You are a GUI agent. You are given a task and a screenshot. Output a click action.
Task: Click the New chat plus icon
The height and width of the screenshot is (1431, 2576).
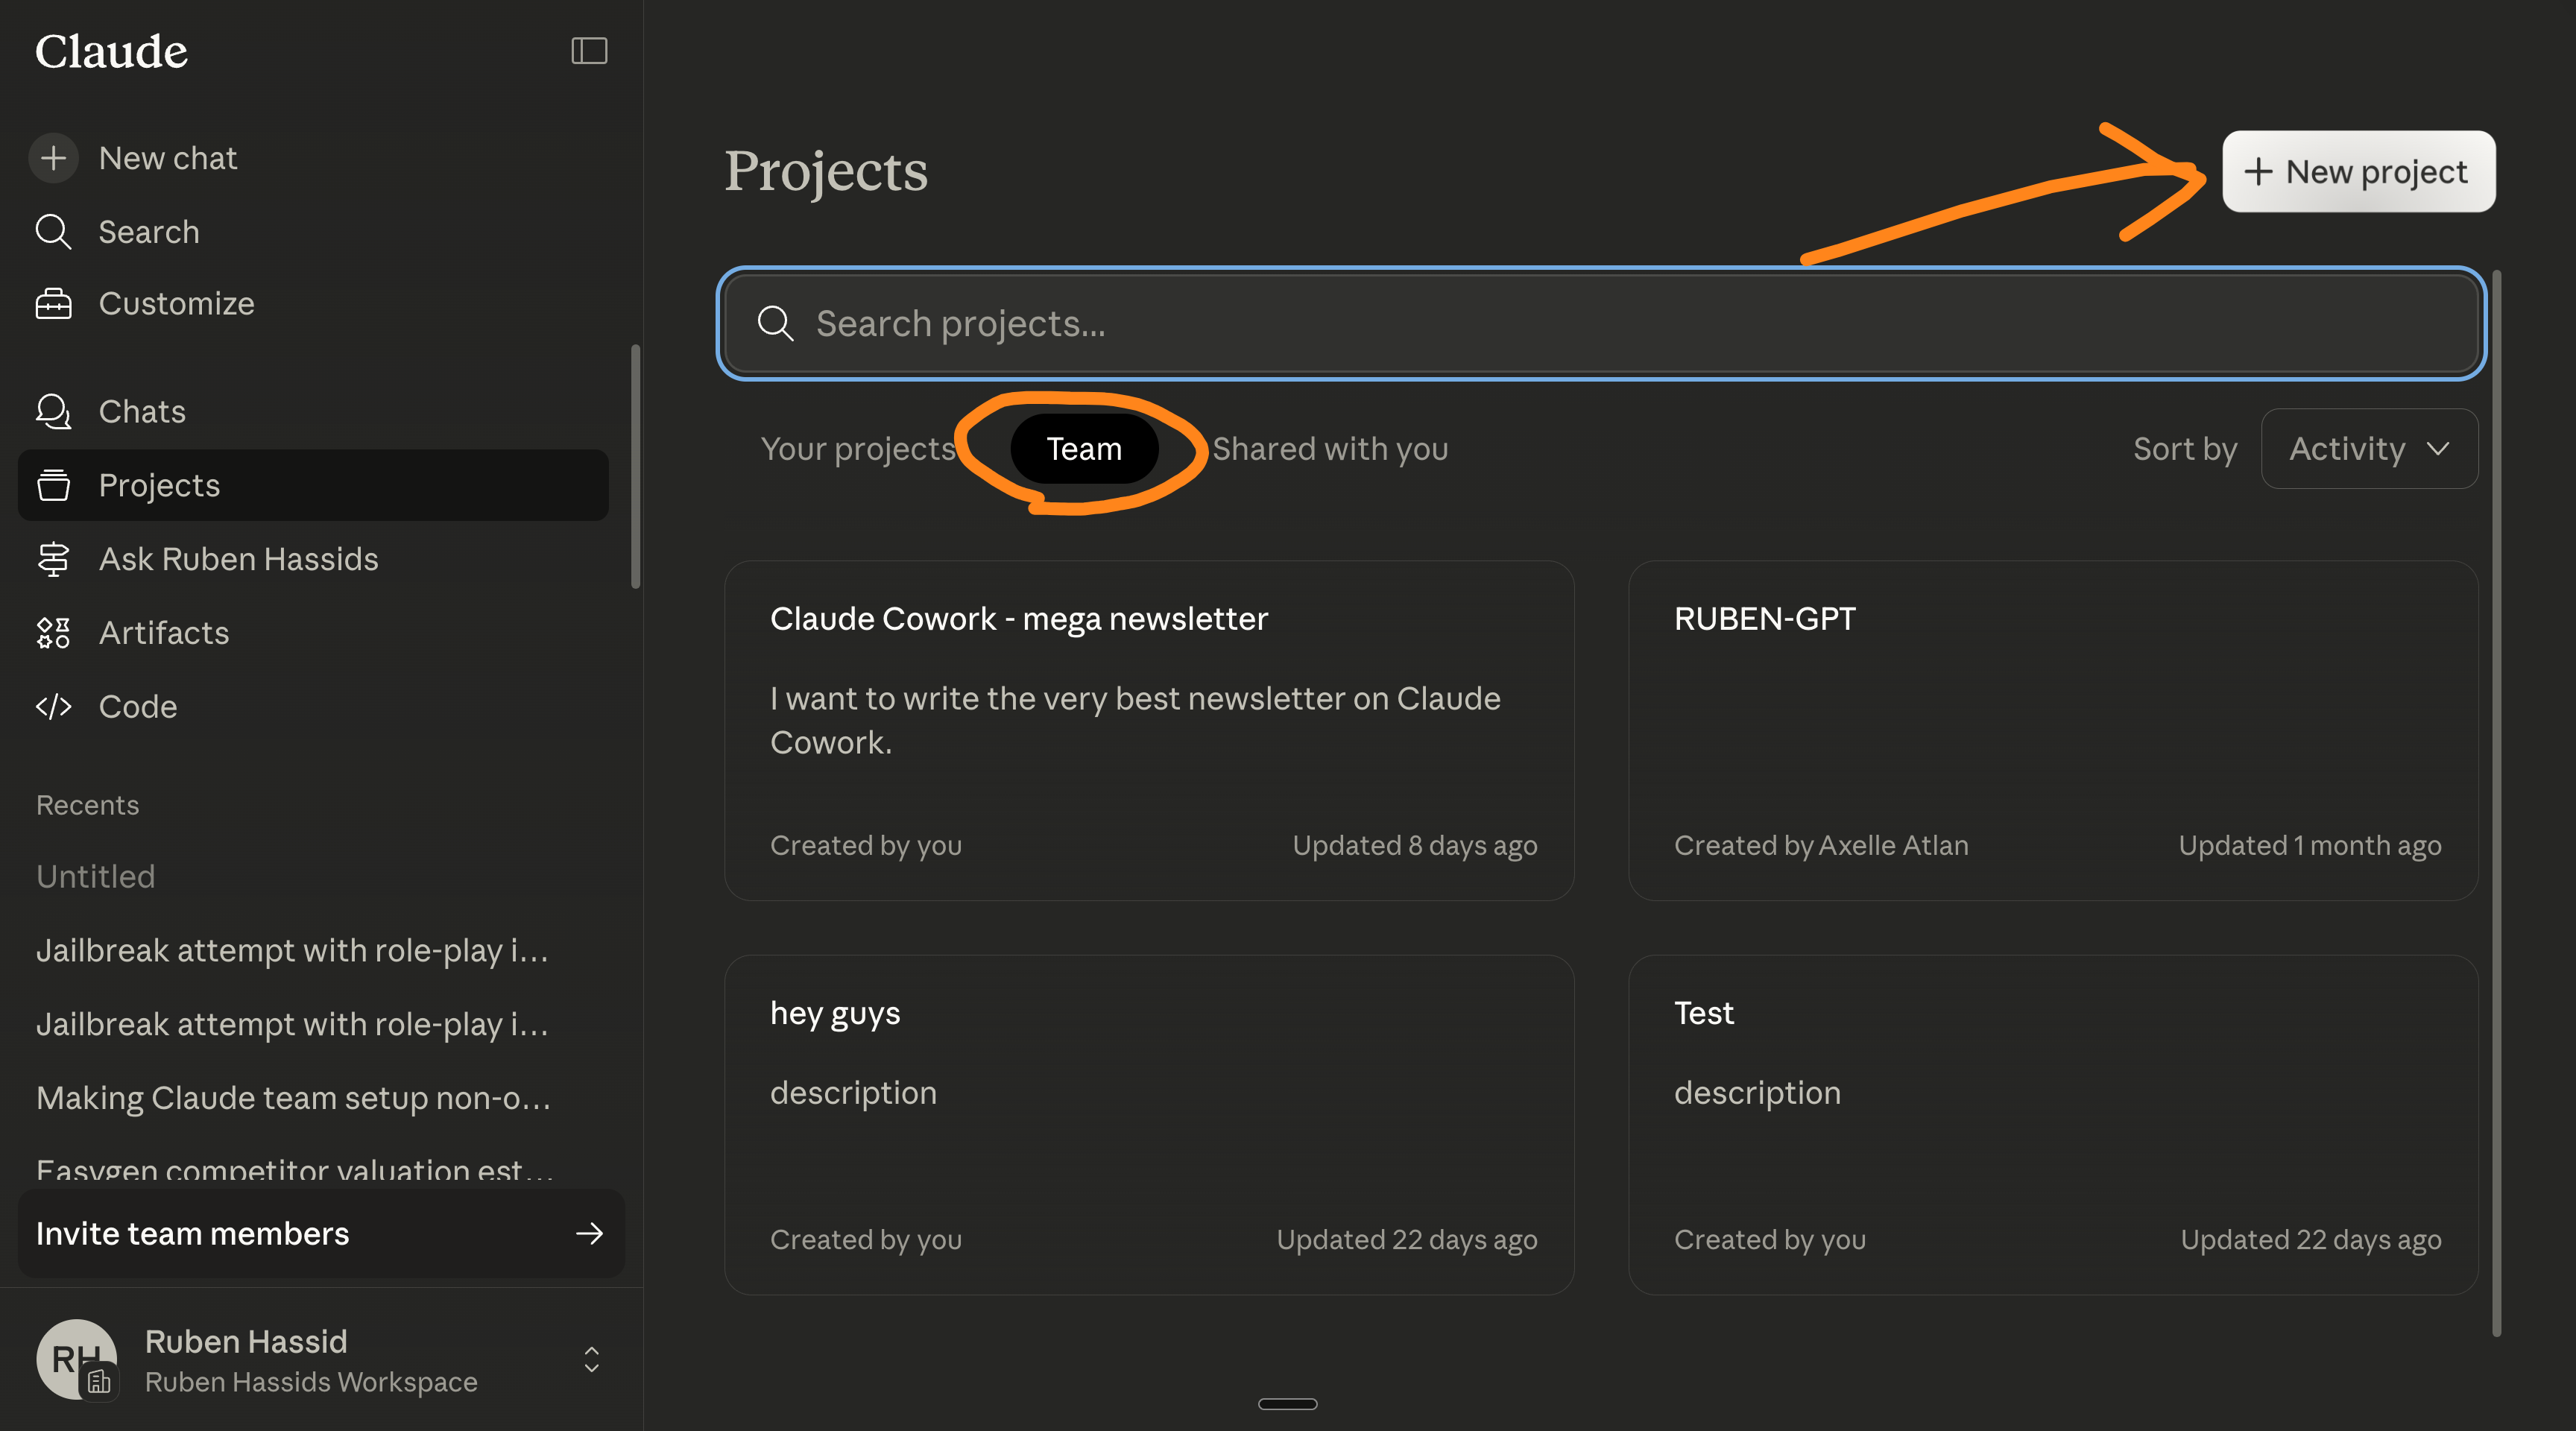click(53, 158)
